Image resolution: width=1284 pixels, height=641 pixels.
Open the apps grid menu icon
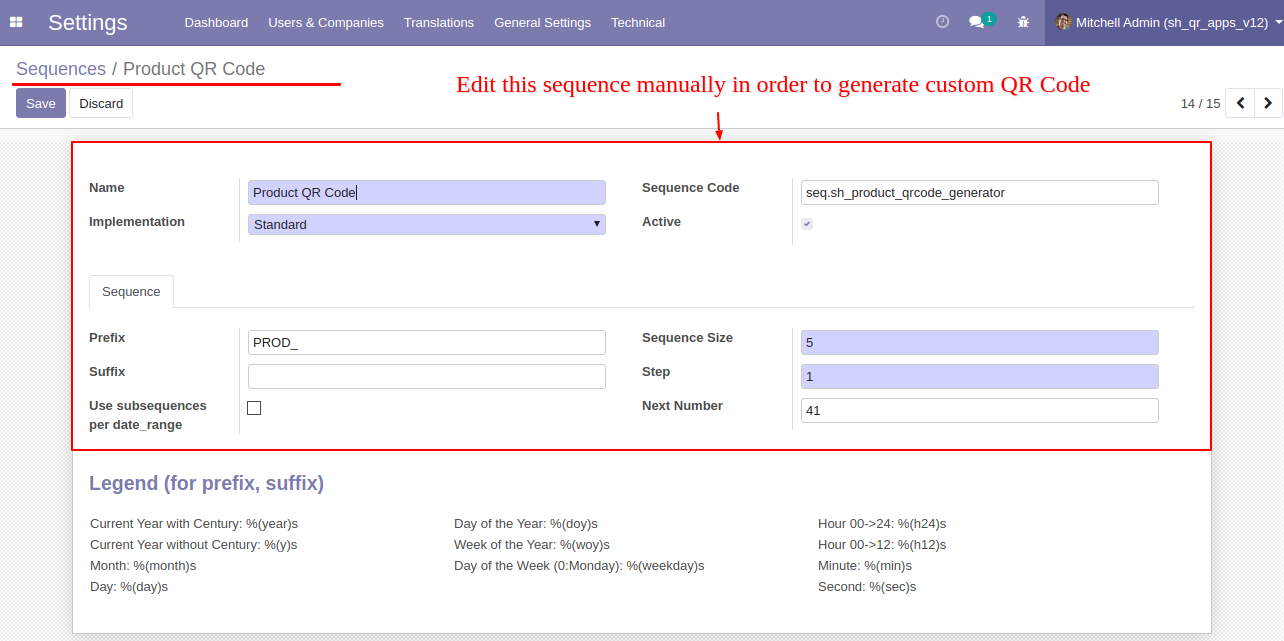point(16,22)
